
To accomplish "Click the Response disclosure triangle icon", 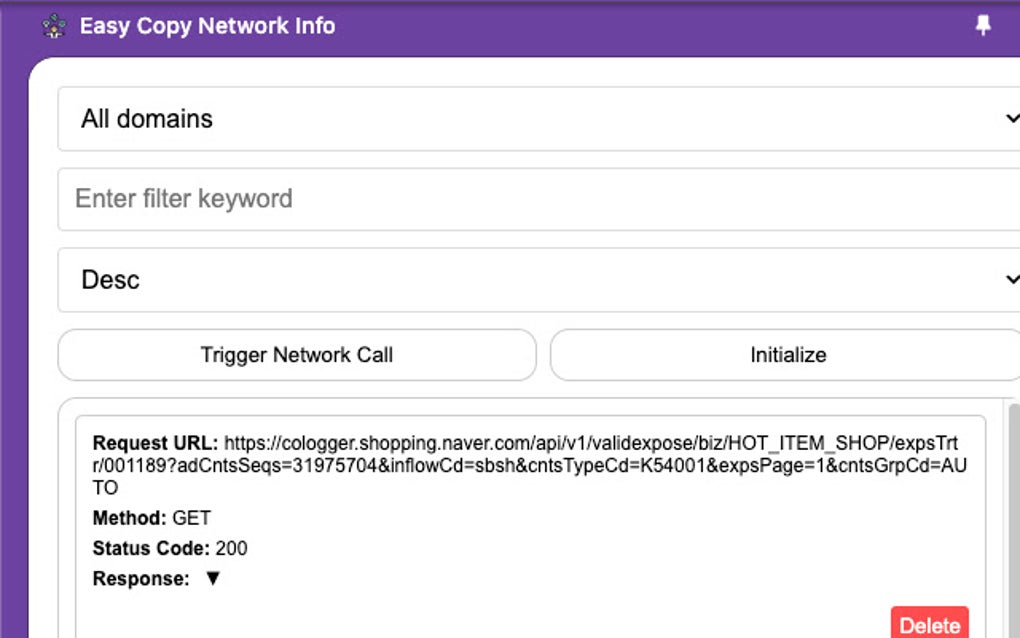I will (211, 578).
